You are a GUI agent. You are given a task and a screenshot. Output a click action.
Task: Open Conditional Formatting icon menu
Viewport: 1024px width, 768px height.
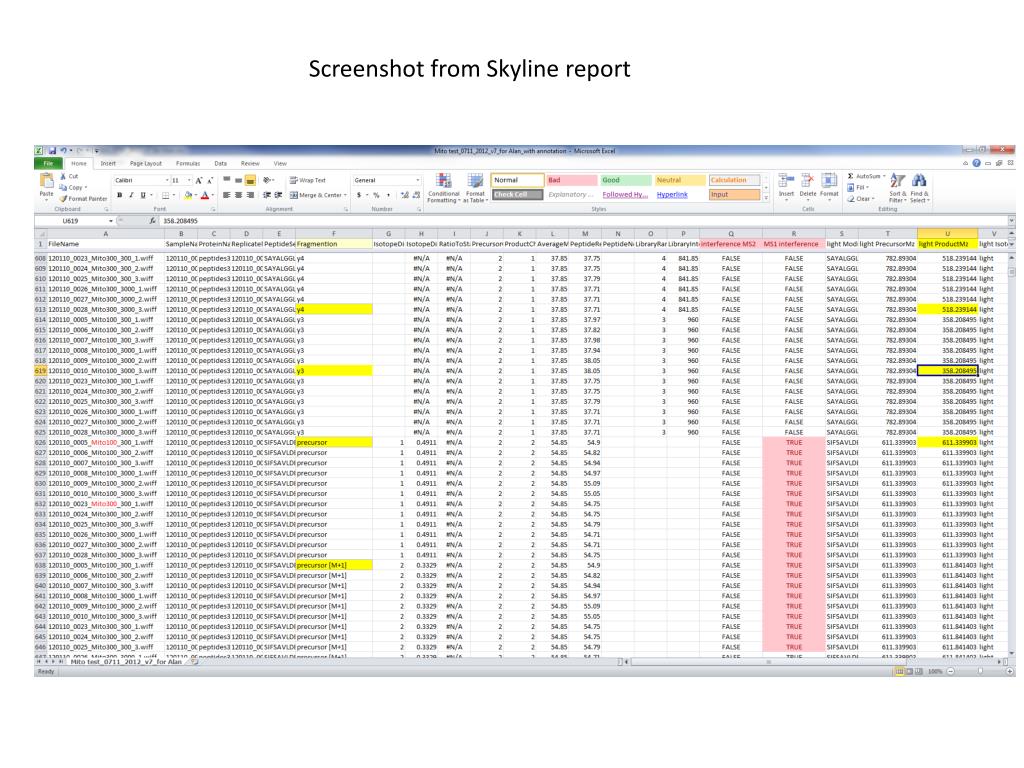(443, 181)
